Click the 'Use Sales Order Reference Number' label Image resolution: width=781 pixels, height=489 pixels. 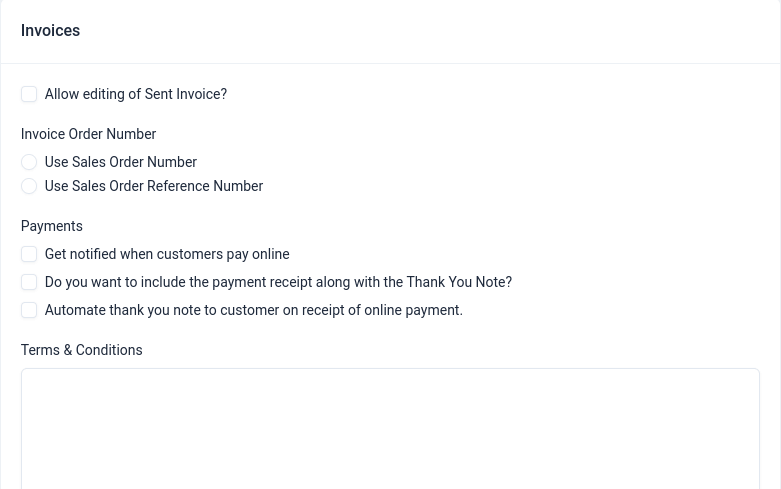(x=154, y=186)
